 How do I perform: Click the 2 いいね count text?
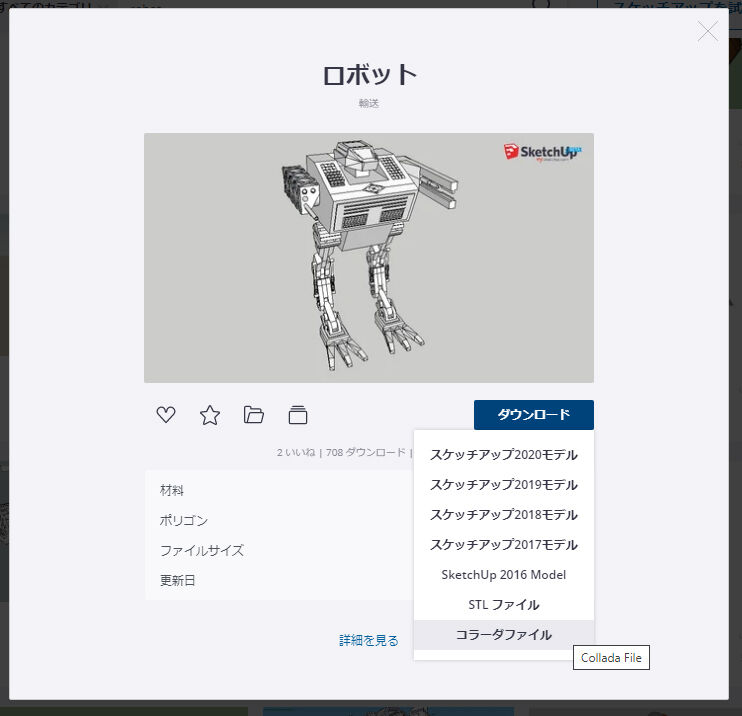click(296, 452)
